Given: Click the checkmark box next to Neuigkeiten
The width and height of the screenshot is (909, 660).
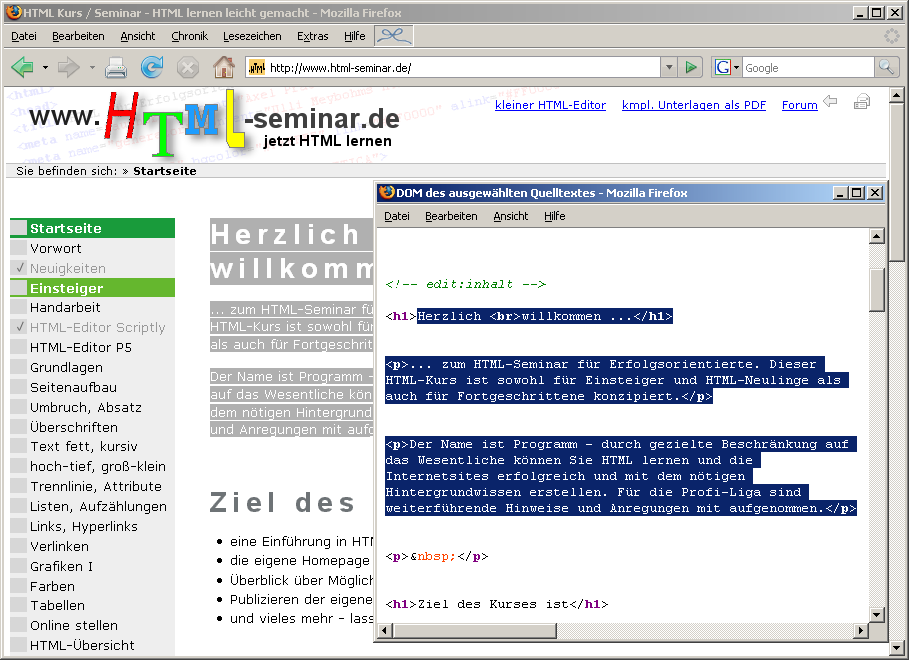Looking at the screenshot, I should 19,268.
